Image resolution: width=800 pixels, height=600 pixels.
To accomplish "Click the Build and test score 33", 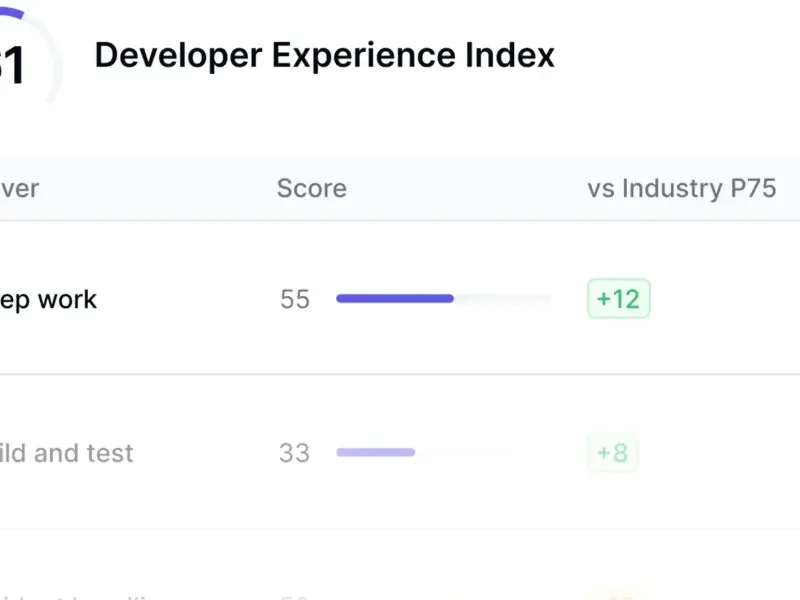I will tap(294, 453).
